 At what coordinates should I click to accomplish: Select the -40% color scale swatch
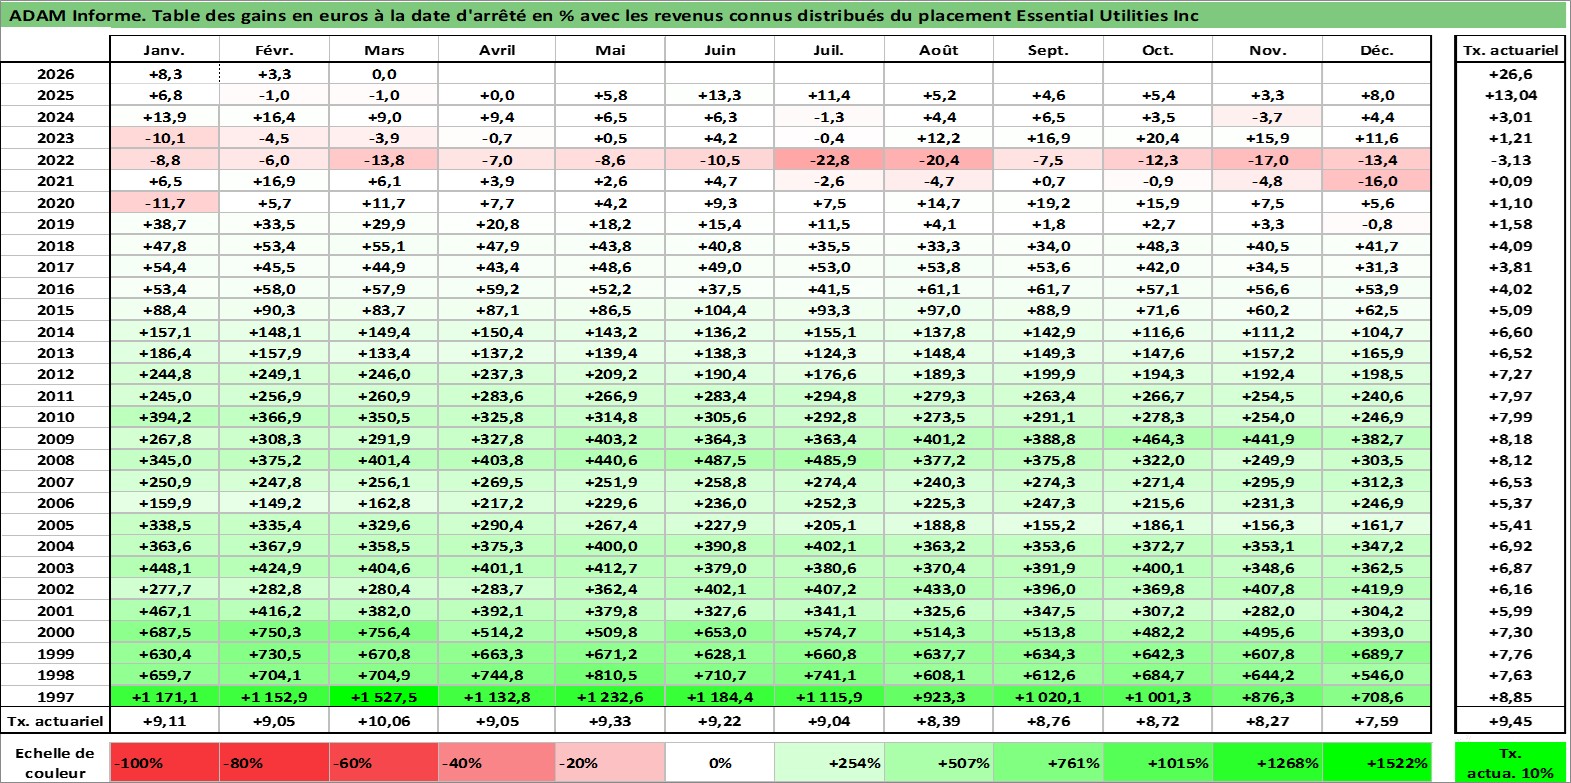(x=497, y=762)
